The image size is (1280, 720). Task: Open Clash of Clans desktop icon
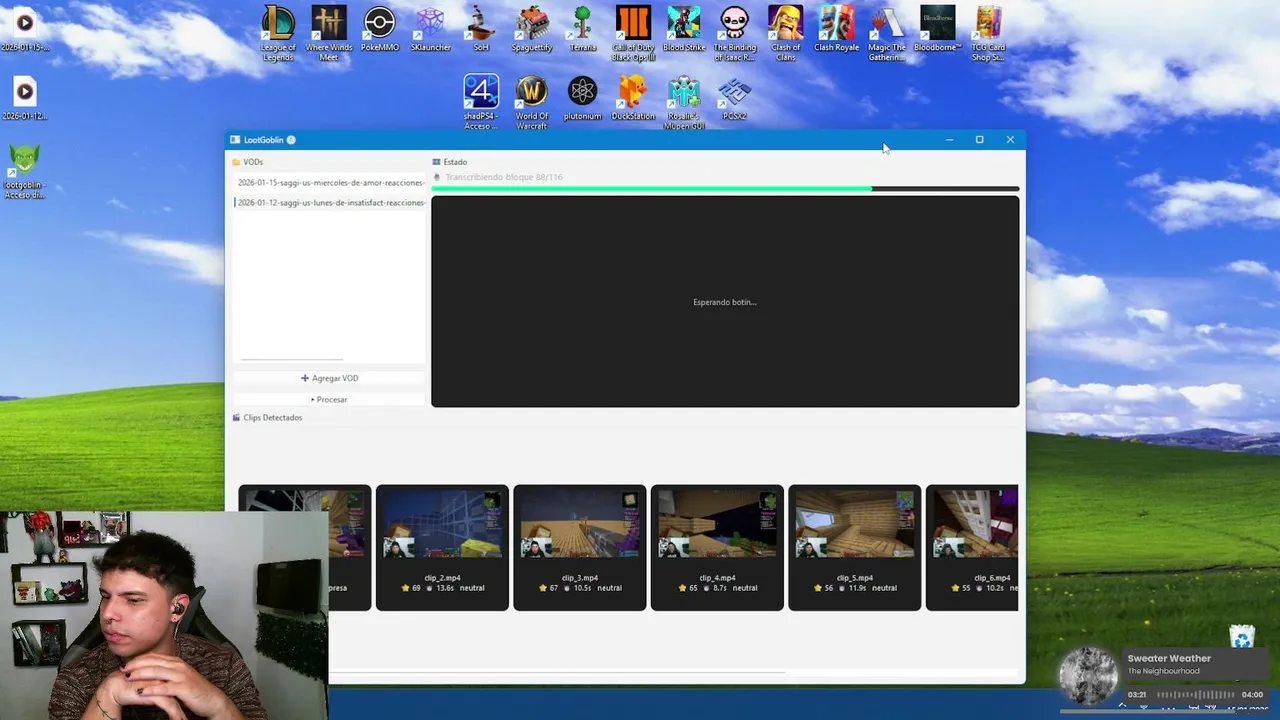[x=786, y=33]
